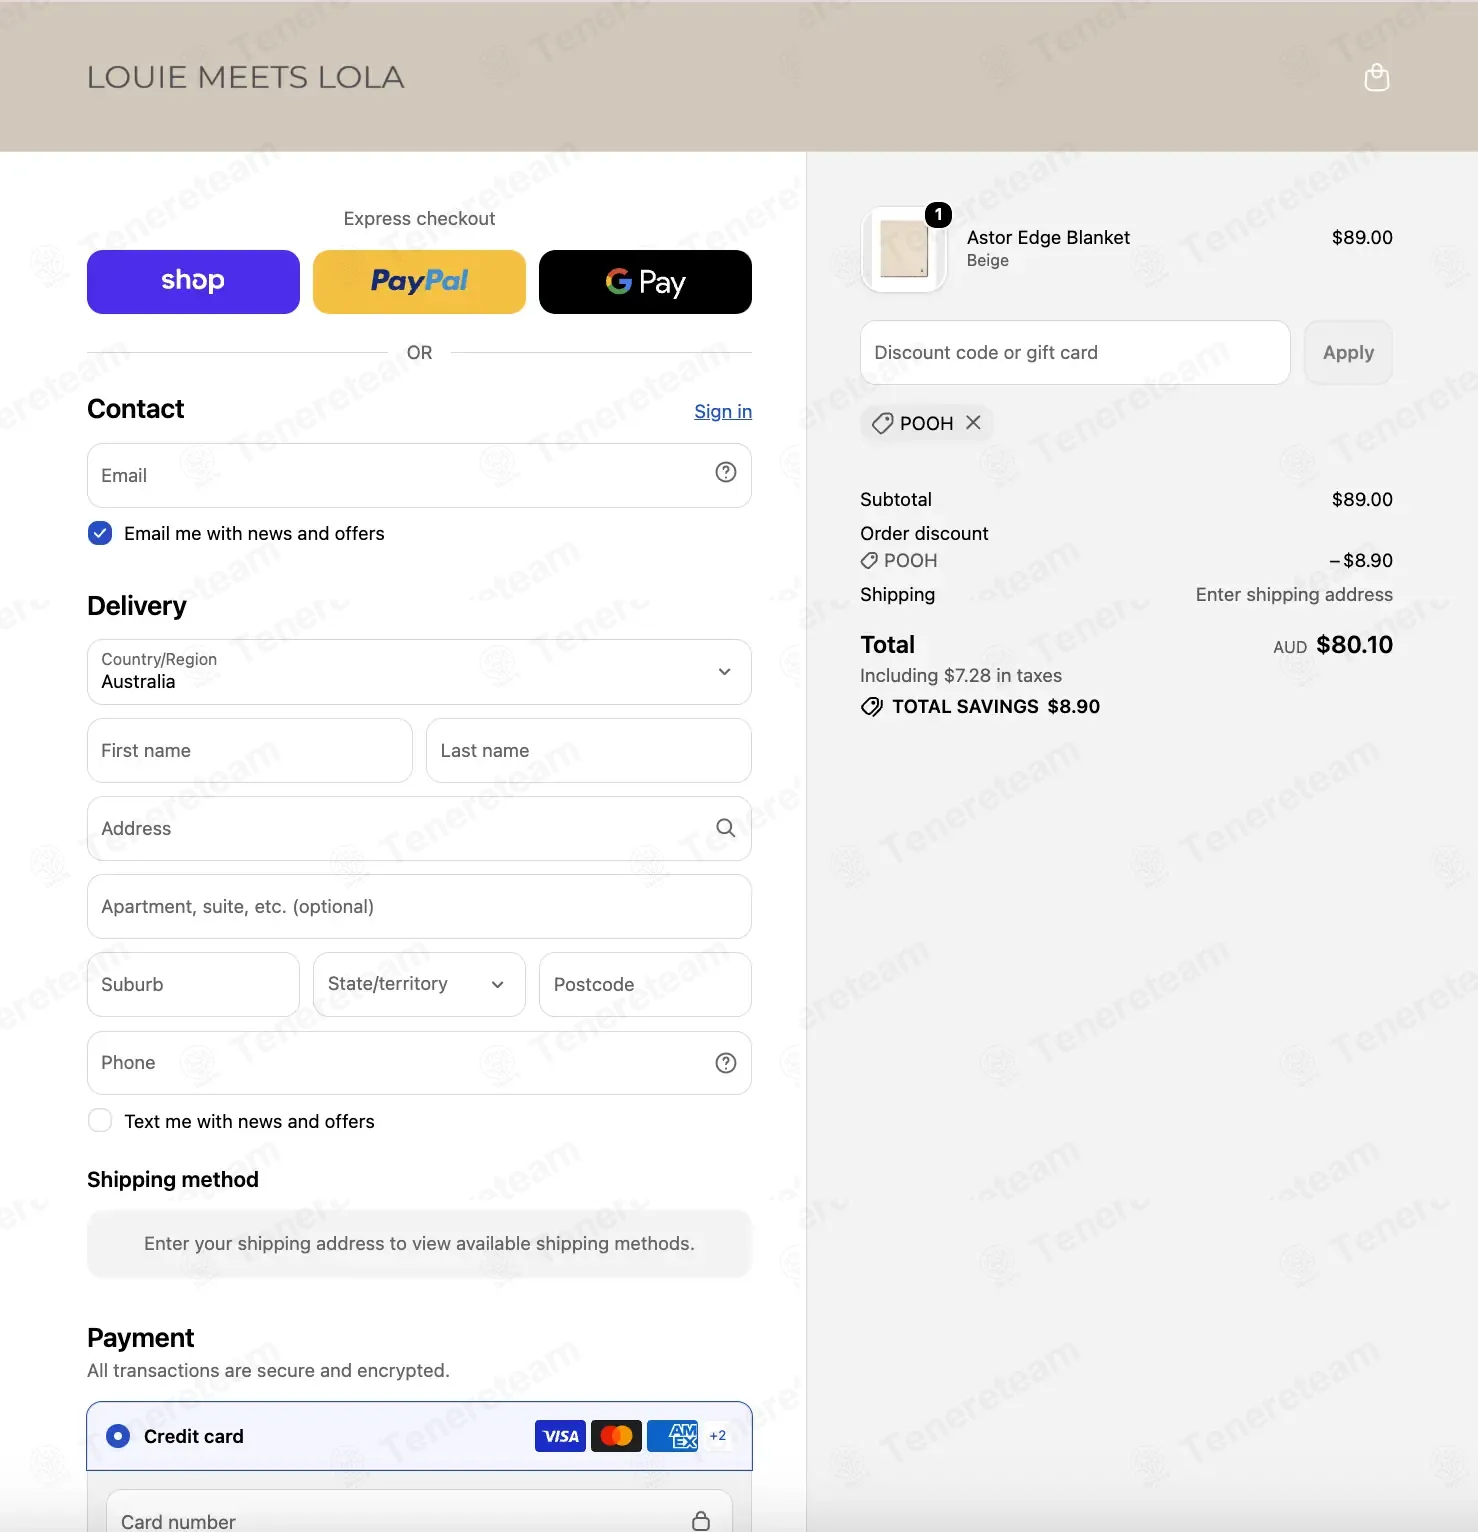Screen dimensions: 1478x1532
Task: Pay with the Shop Pay button
Action: point(193,282)
